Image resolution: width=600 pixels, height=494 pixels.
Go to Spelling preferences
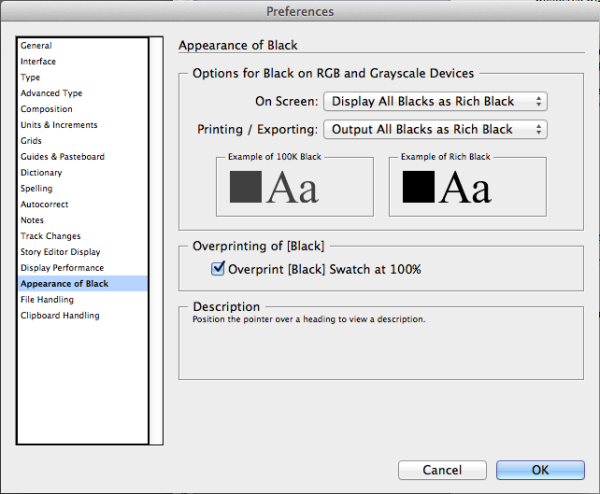(37, 189)
